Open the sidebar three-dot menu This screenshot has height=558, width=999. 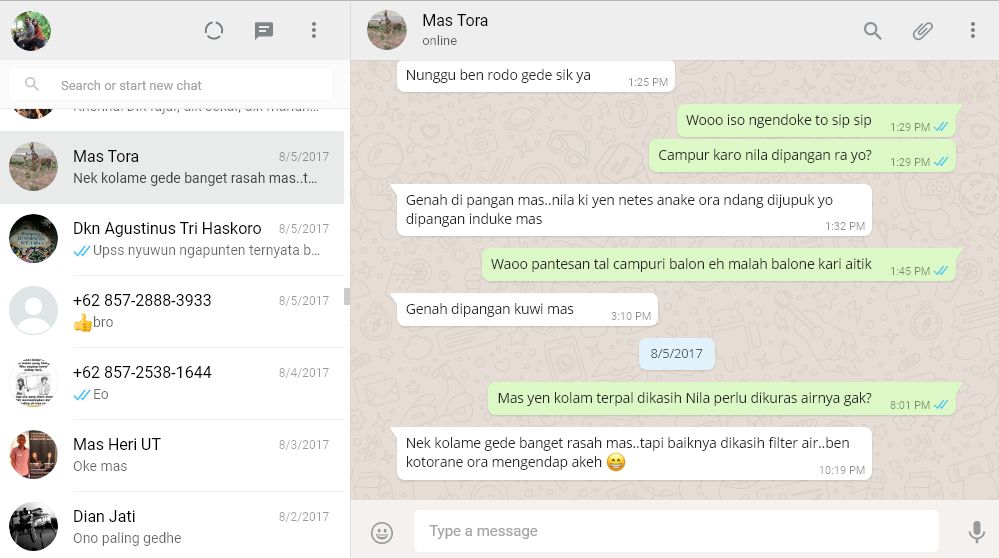[x=313, y=30]
